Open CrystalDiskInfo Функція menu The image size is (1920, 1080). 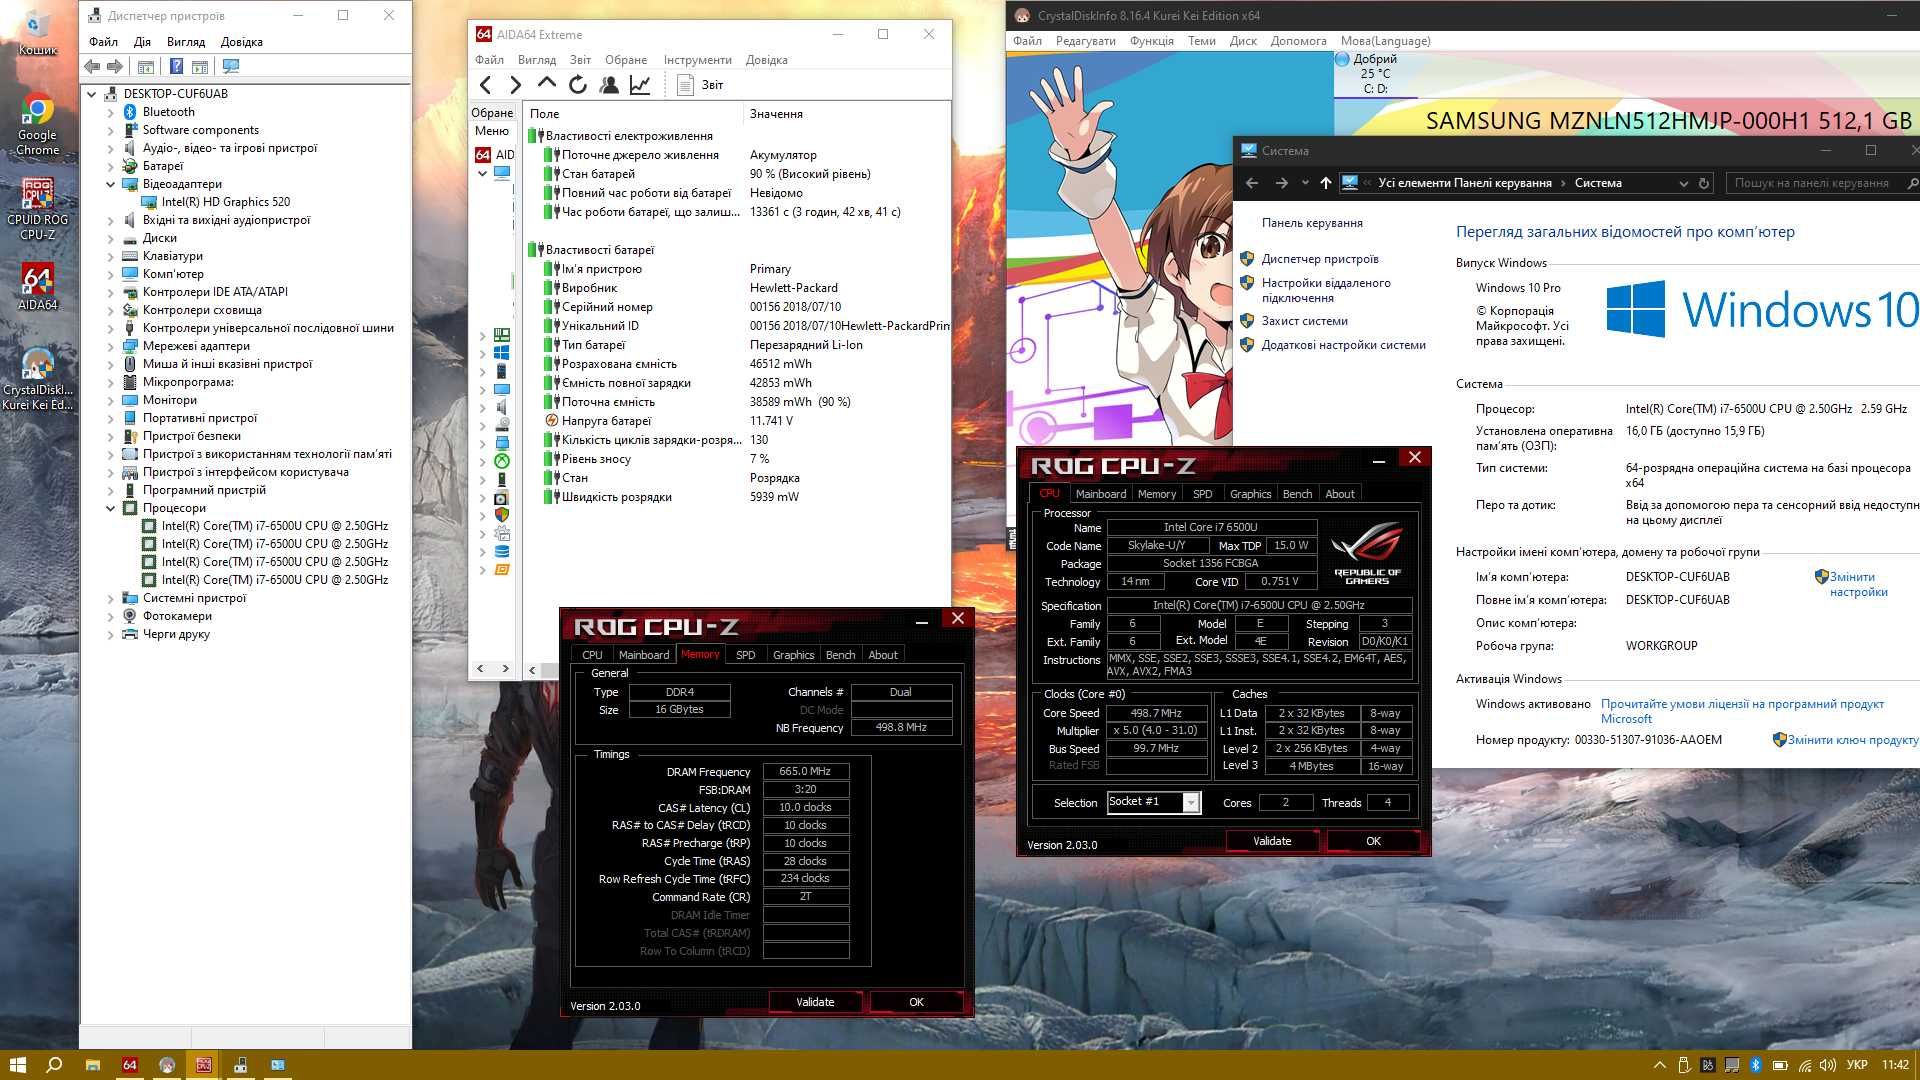(1152, 41)
